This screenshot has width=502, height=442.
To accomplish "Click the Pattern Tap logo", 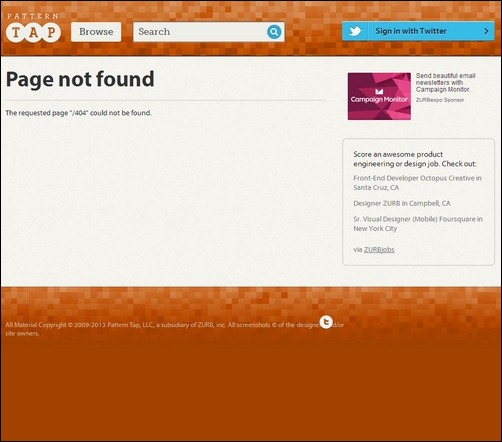I will tap(33, 28).
